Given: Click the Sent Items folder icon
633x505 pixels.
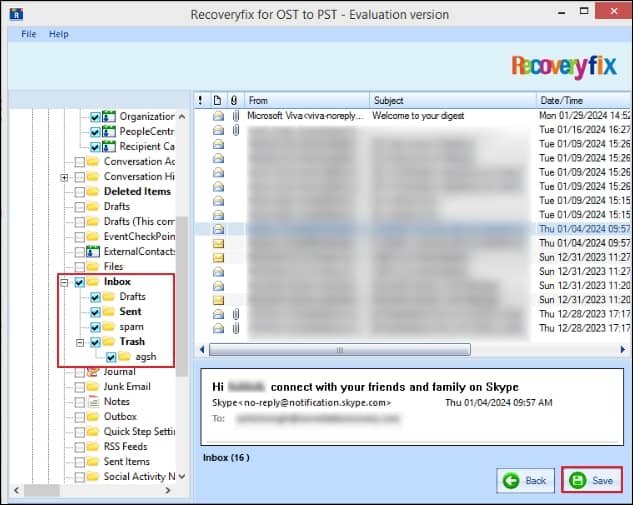Looking at the screenshot, I should (x=93, y=461).
